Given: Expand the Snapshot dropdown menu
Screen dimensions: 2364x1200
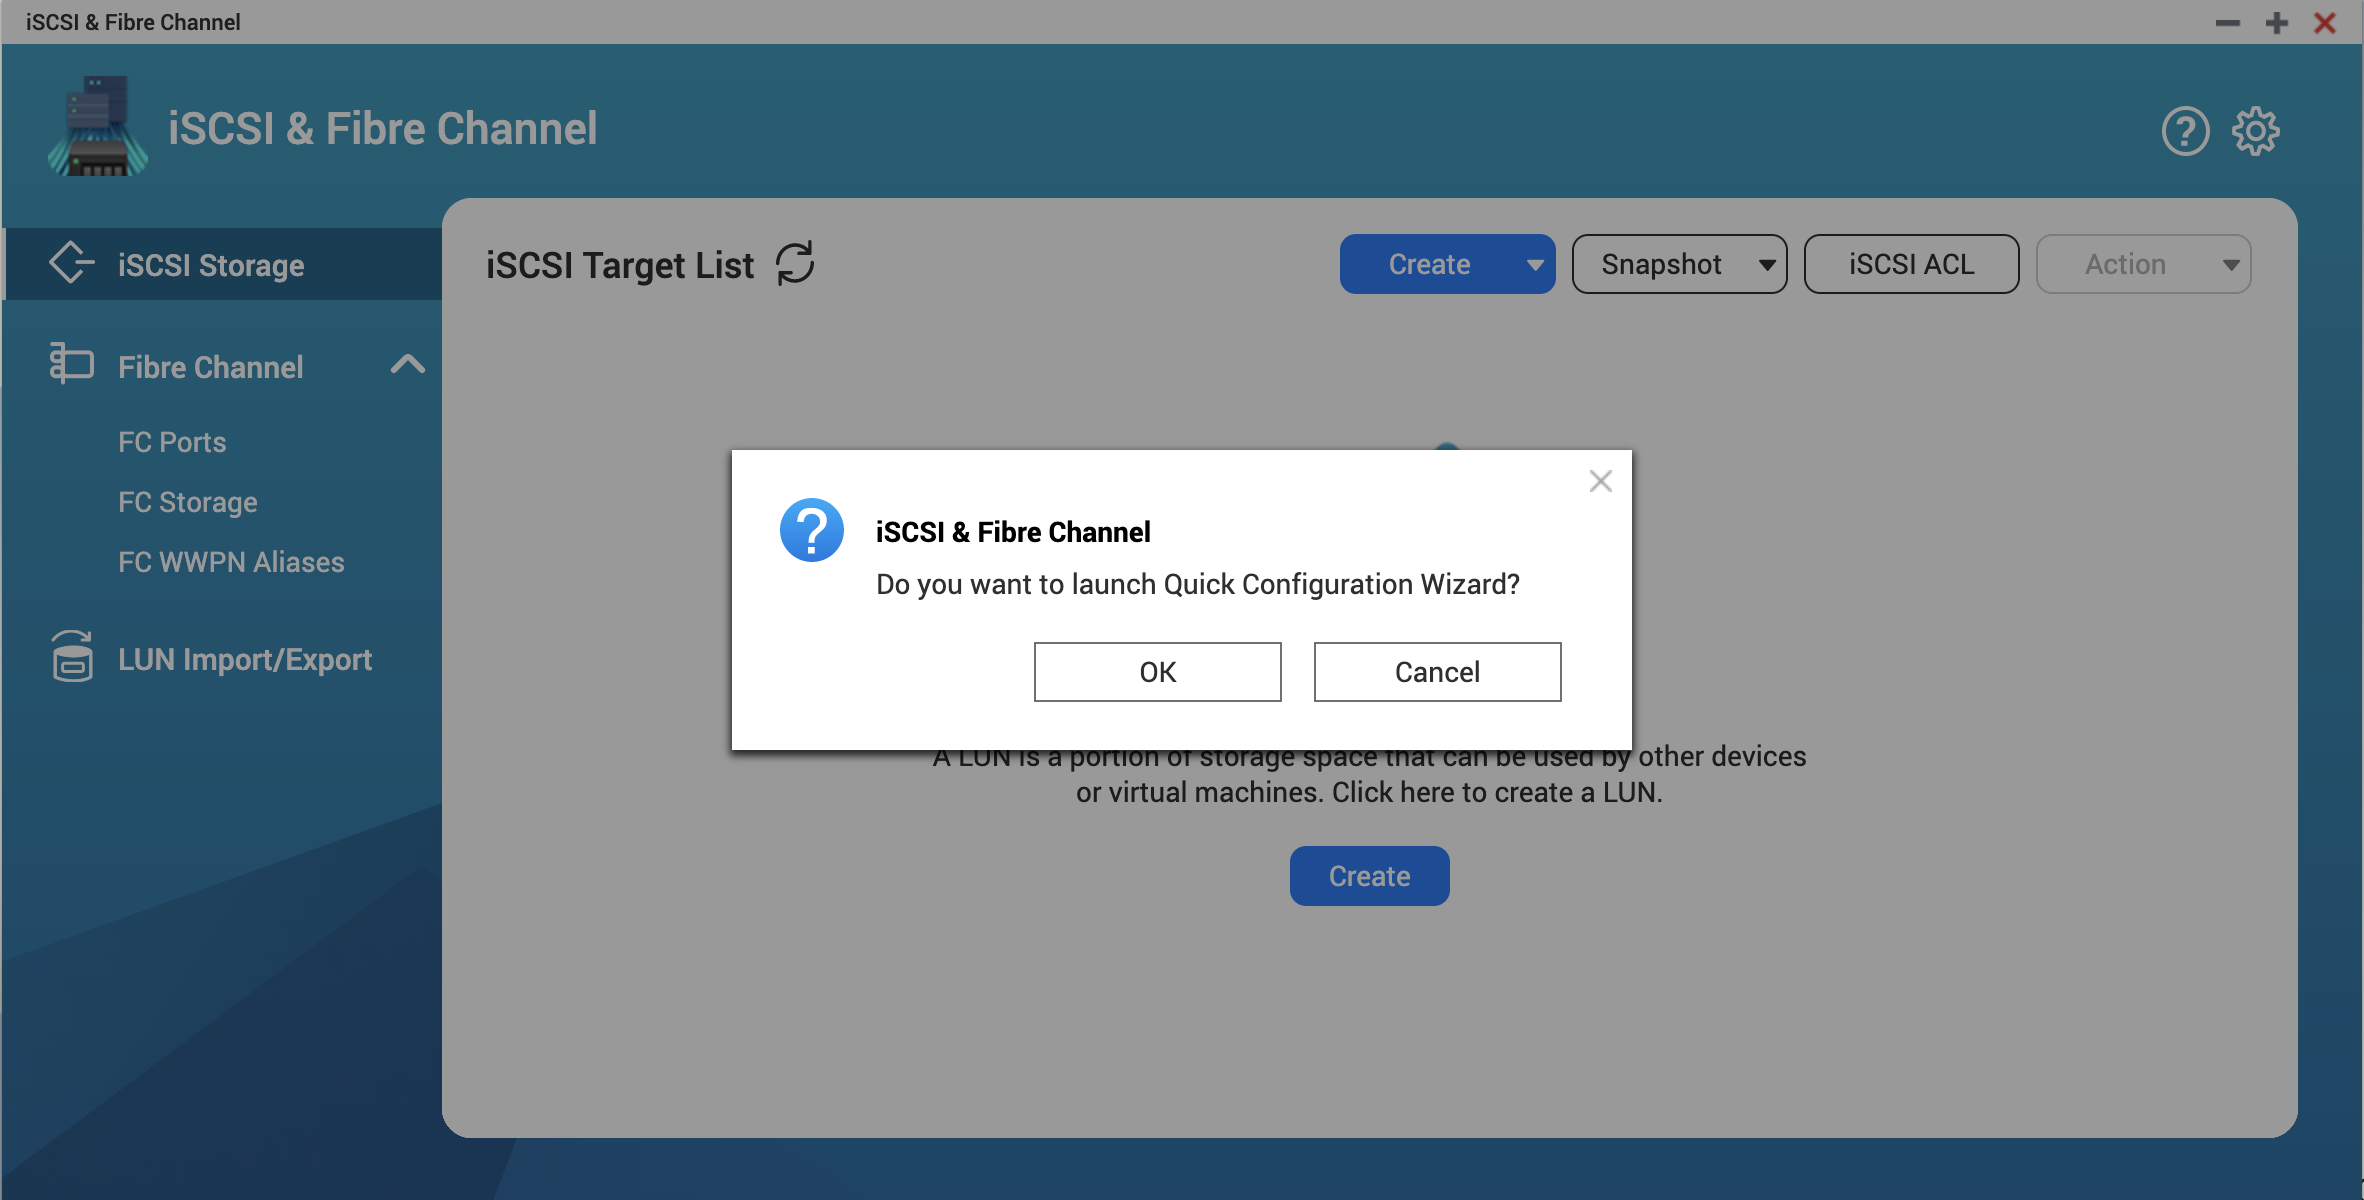Looking at the screenshot, I should click(1761, 263).
